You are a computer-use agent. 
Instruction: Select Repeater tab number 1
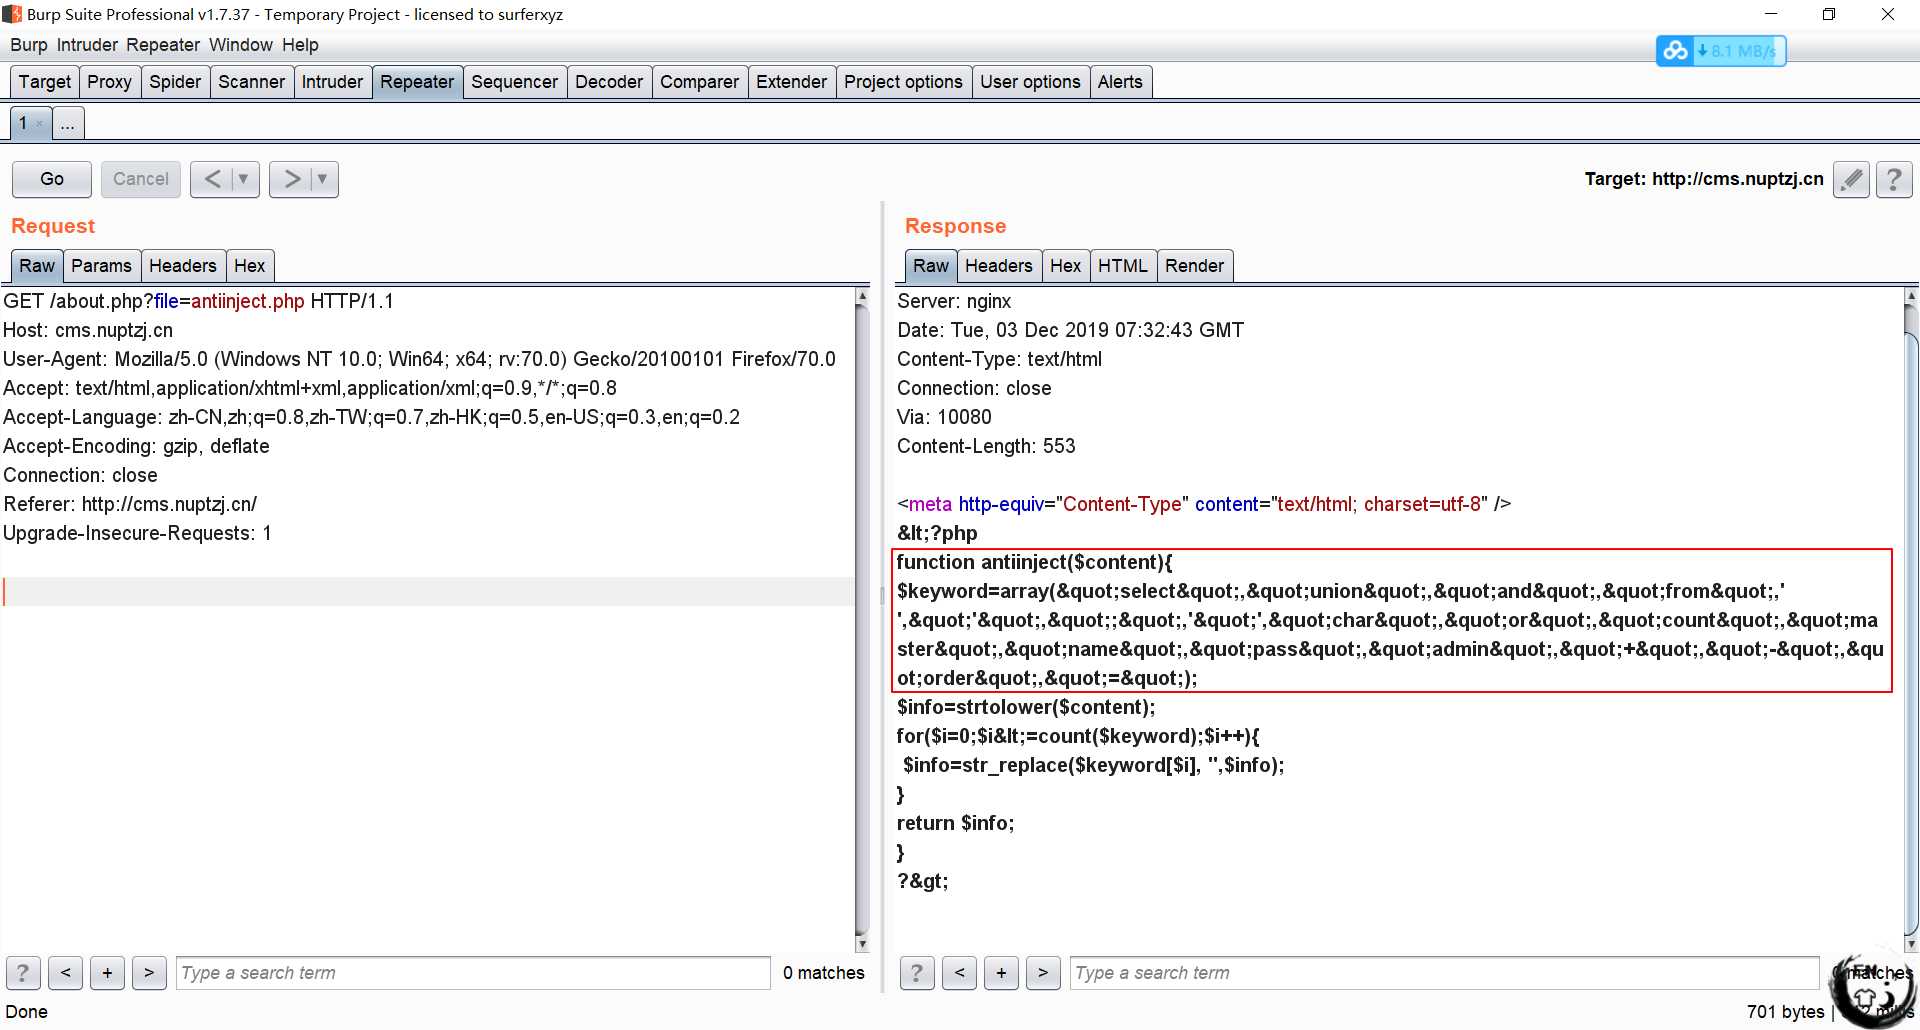click(22, 124)
